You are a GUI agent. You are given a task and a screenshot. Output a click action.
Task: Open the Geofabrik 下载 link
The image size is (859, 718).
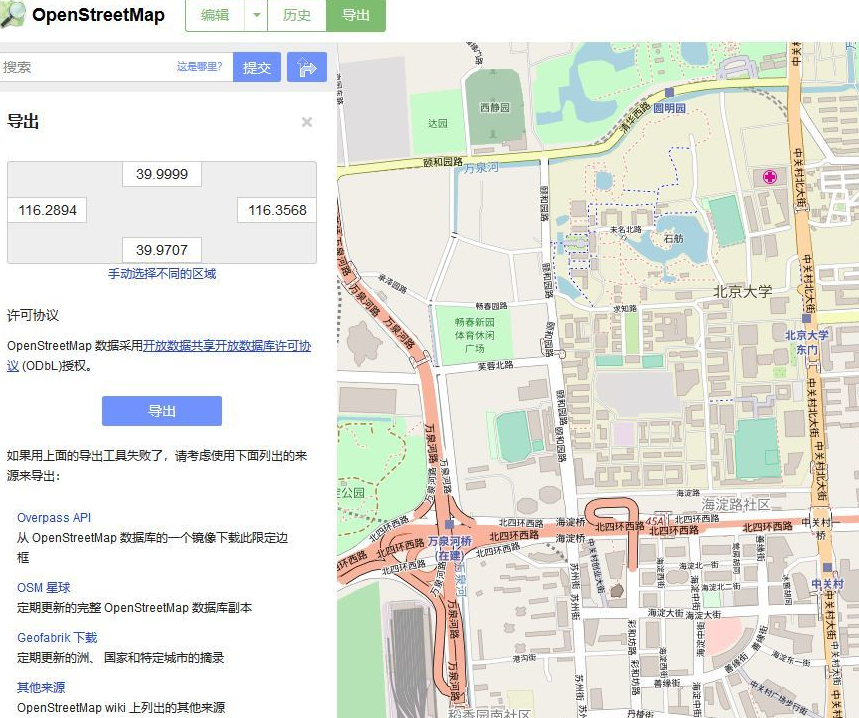(57, 637)
